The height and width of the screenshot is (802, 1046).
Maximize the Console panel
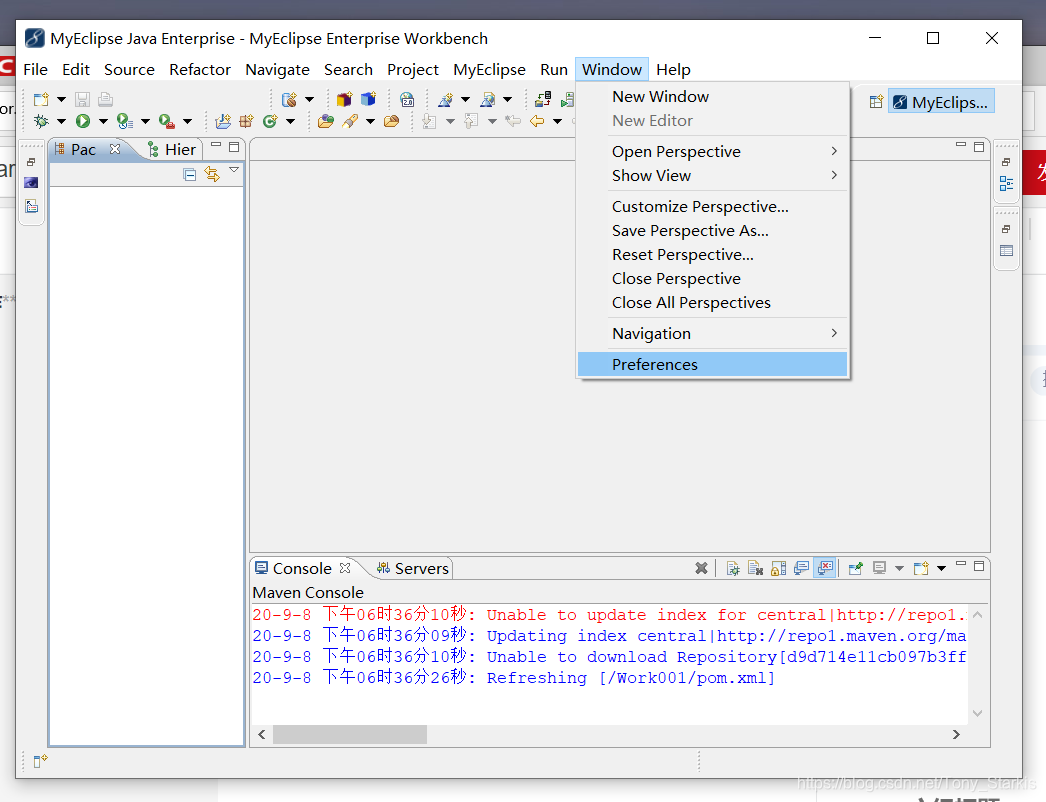click(x=979, y=566)
